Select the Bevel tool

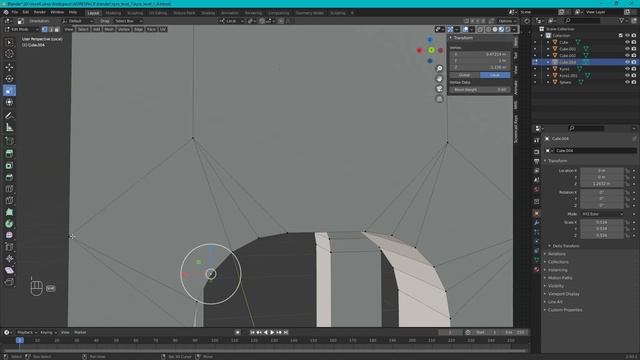coord(9,177)
